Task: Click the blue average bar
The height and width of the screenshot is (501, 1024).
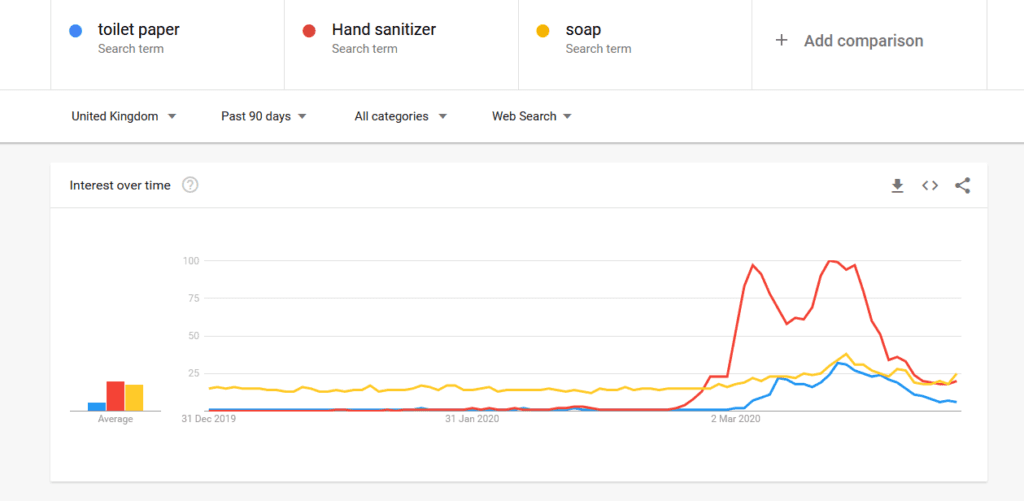Action: click(x=96, y=406)
